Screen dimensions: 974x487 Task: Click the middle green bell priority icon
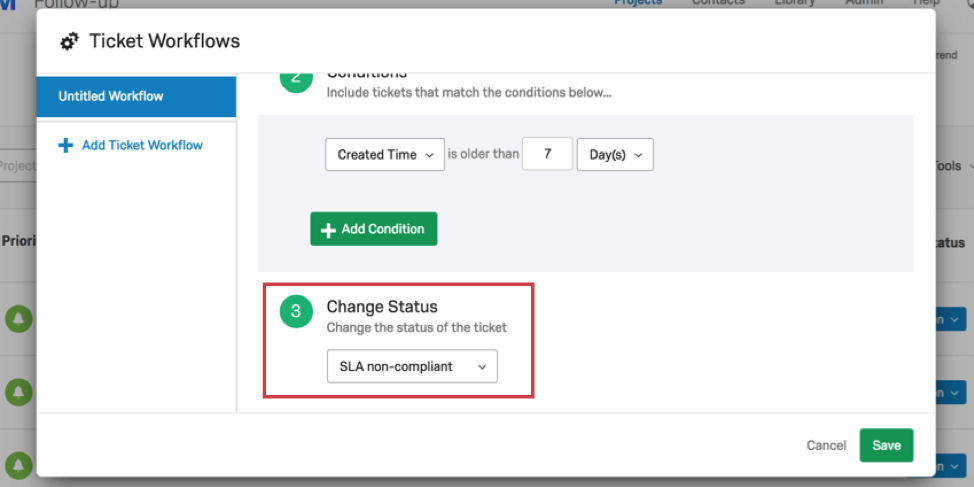pos(18,392)
